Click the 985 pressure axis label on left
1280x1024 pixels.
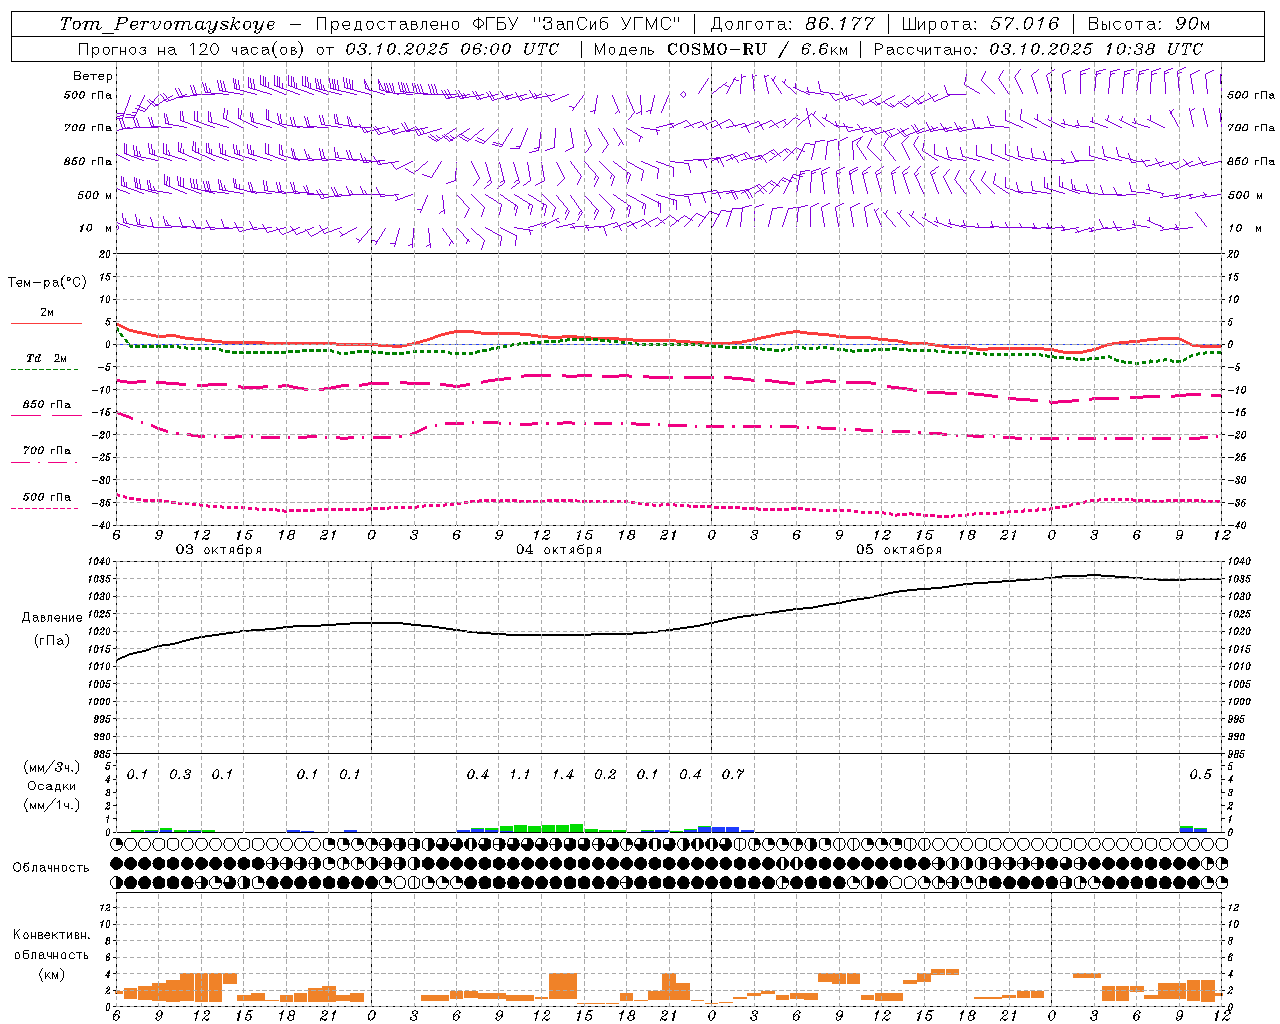point(102,754)
